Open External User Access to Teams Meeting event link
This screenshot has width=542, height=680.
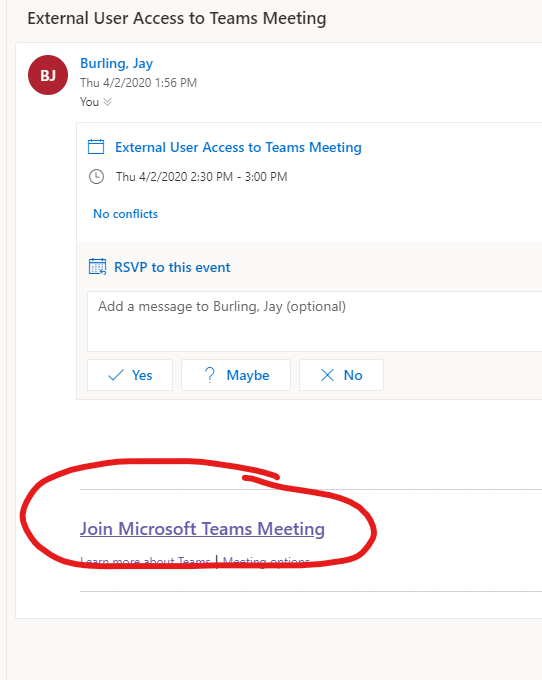click(238, 147)
